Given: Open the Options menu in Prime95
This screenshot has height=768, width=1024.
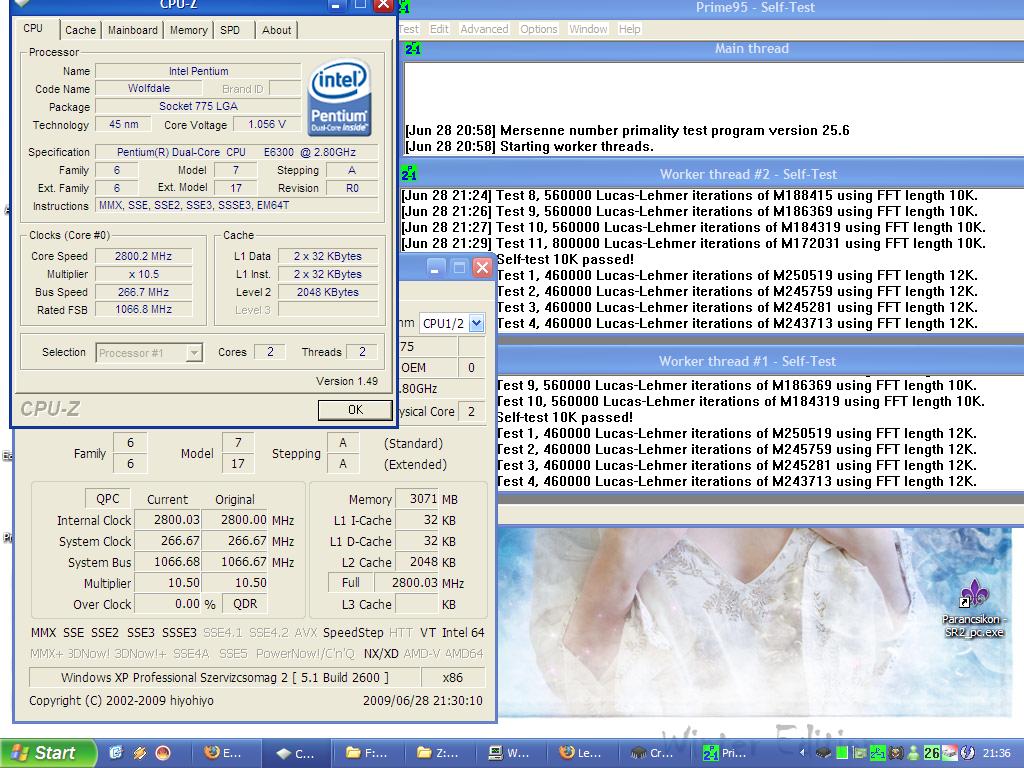Looking at the screenshot, I should (539, 29).
